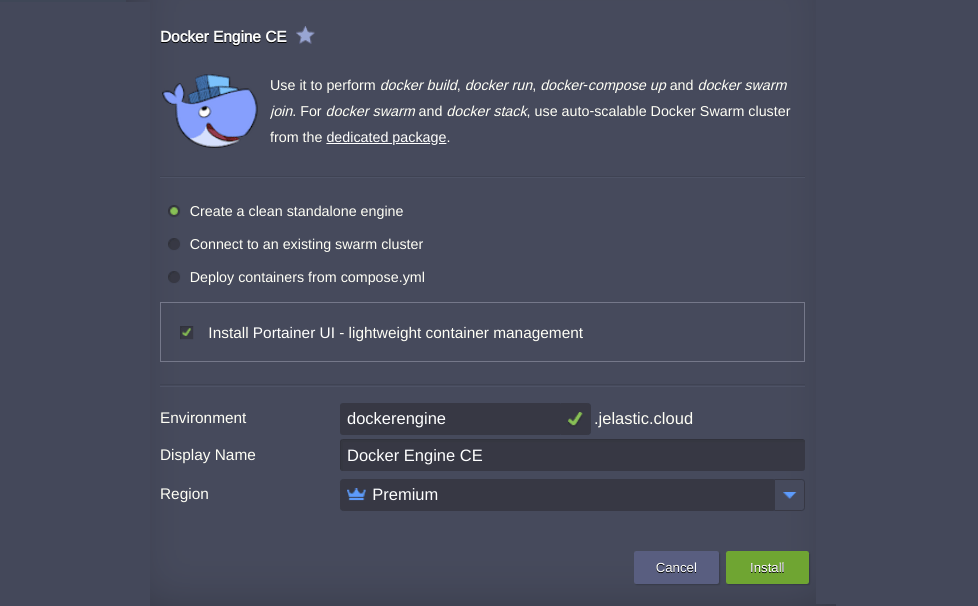Select Create a clean standalone engine

(x=174, y=211)
